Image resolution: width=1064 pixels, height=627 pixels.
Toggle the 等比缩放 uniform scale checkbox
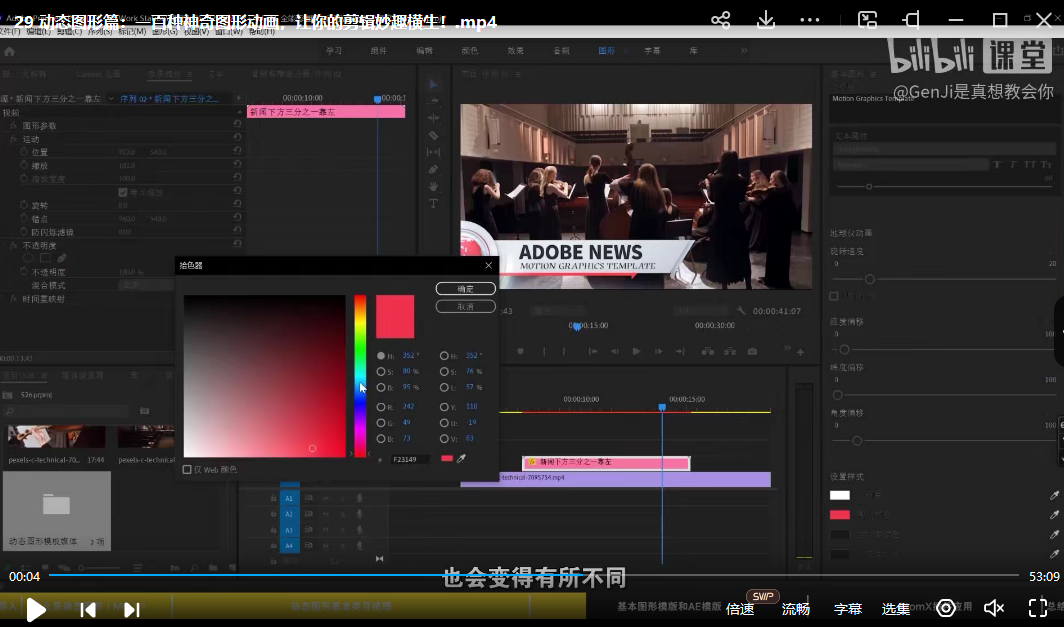[x=123, y=192]
